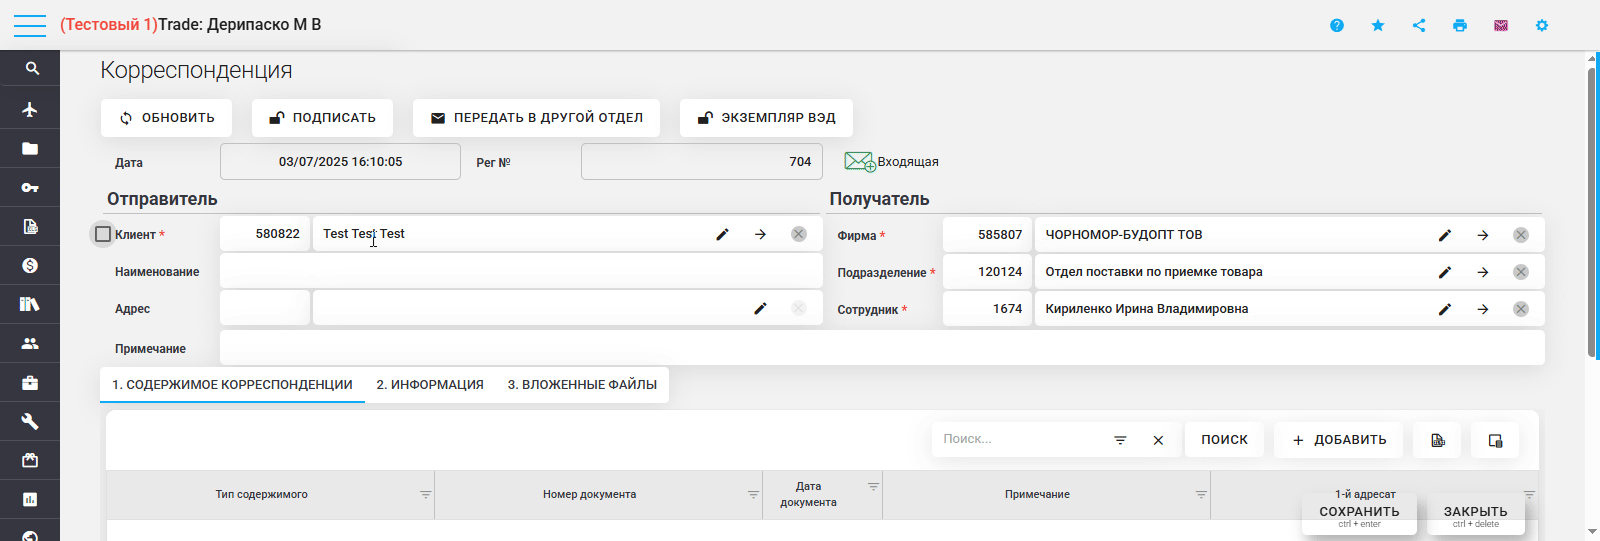Image resolution: width=1600 pixels, height=541 pixels.
Task: Open the dollar coin icon in sidebar
Action: click(30, 265)
